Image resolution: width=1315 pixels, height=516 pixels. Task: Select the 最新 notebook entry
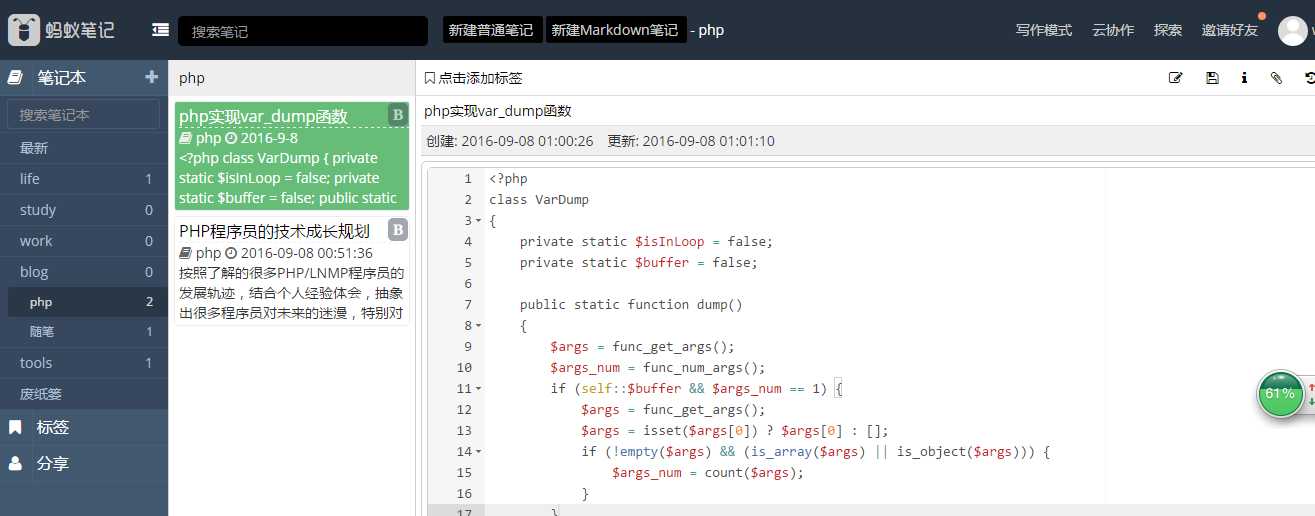tap(84, 148)
